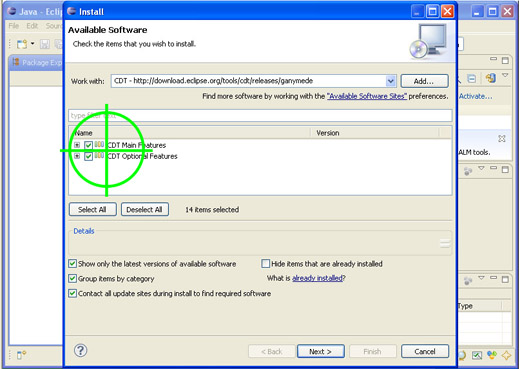Expand the CDT Optional Features tree node
Image resolution: width=520 pixels, height=369 pixels.
point(77,156)
